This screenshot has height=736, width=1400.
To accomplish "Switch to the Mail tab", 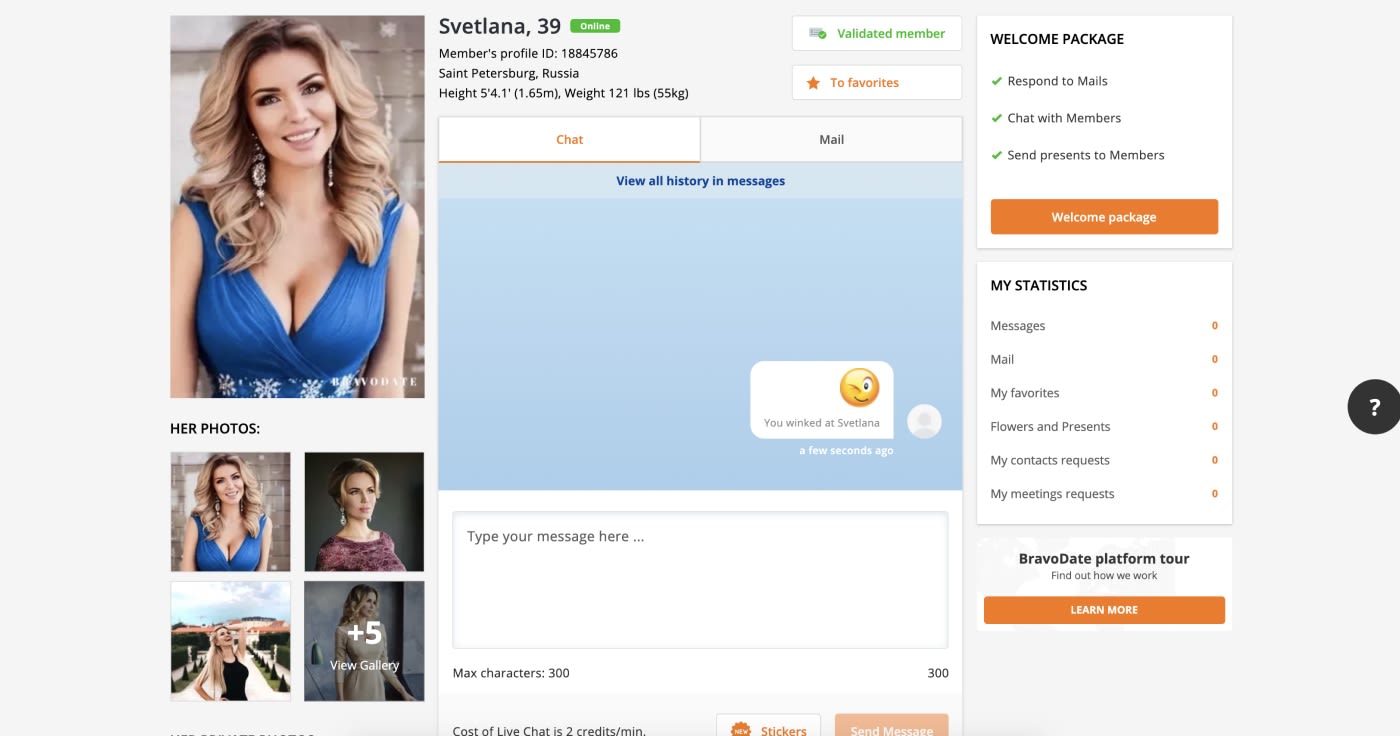I will [x=832, y=140].
